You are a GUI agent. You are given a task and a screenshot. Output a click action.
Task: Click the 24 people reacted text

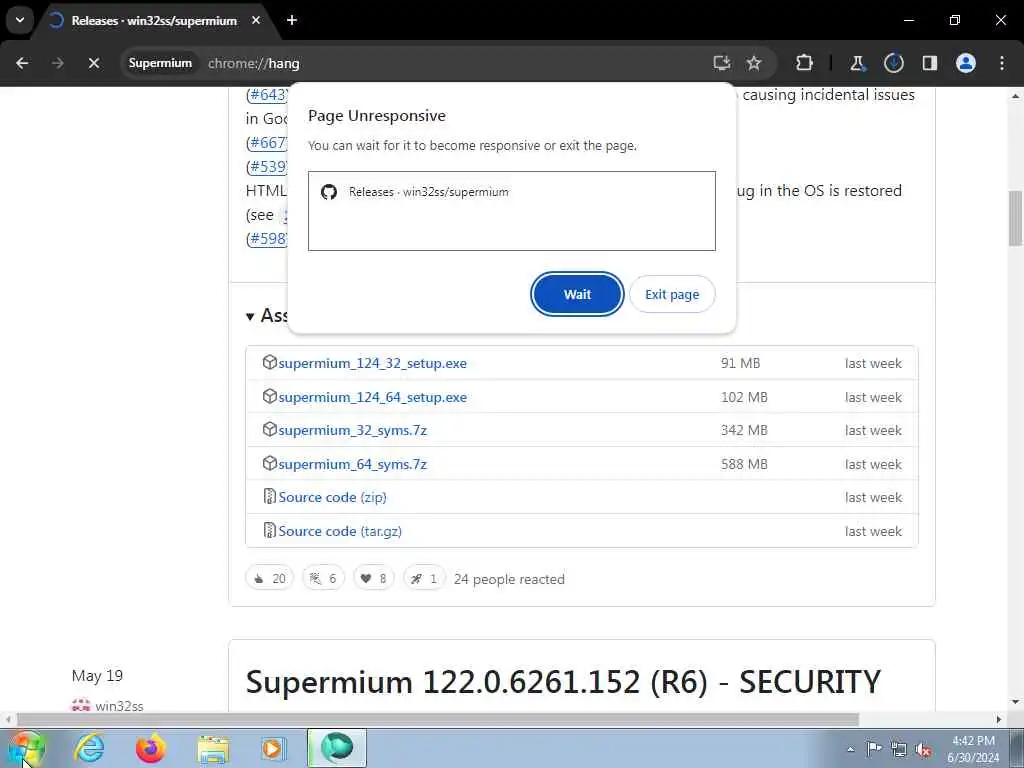(509, 579)
